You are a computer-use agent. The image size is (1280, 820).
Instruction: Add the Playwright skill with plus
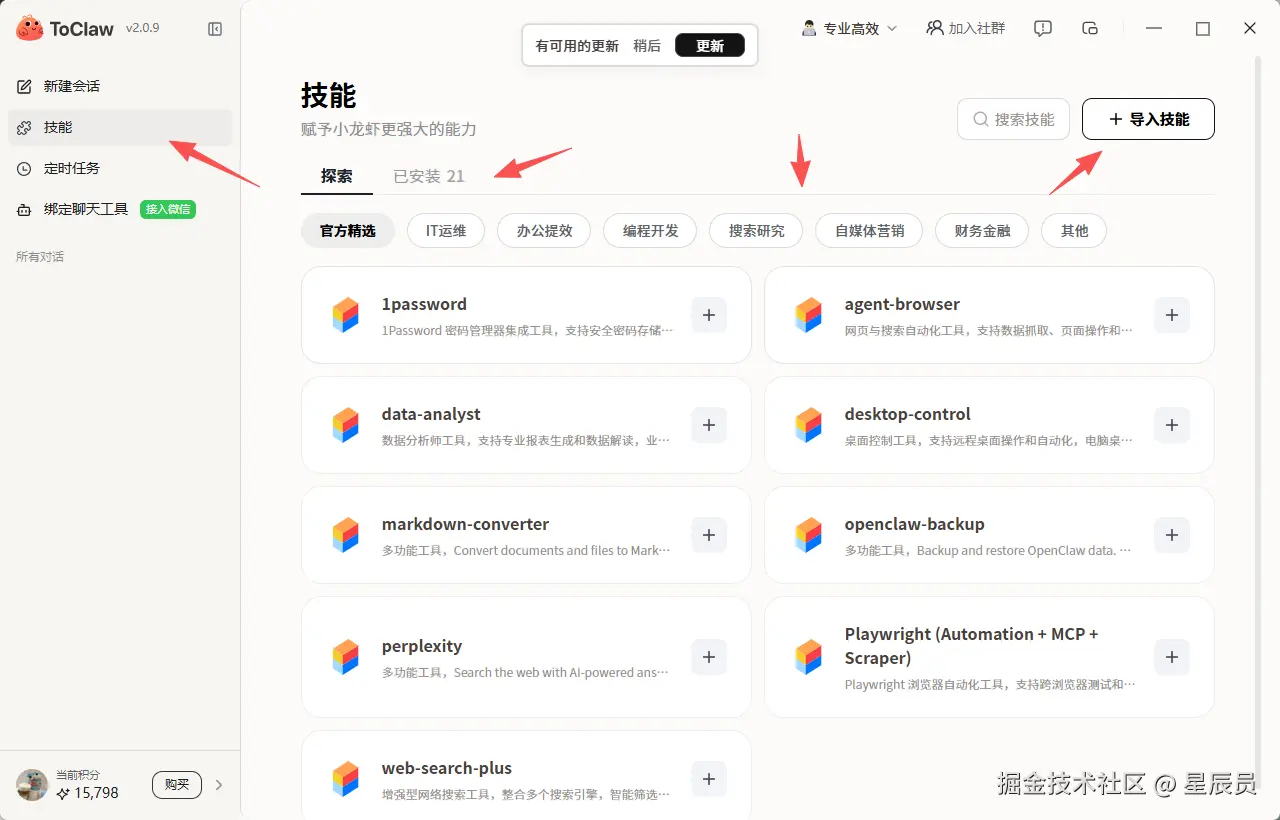click(1172, 657)
